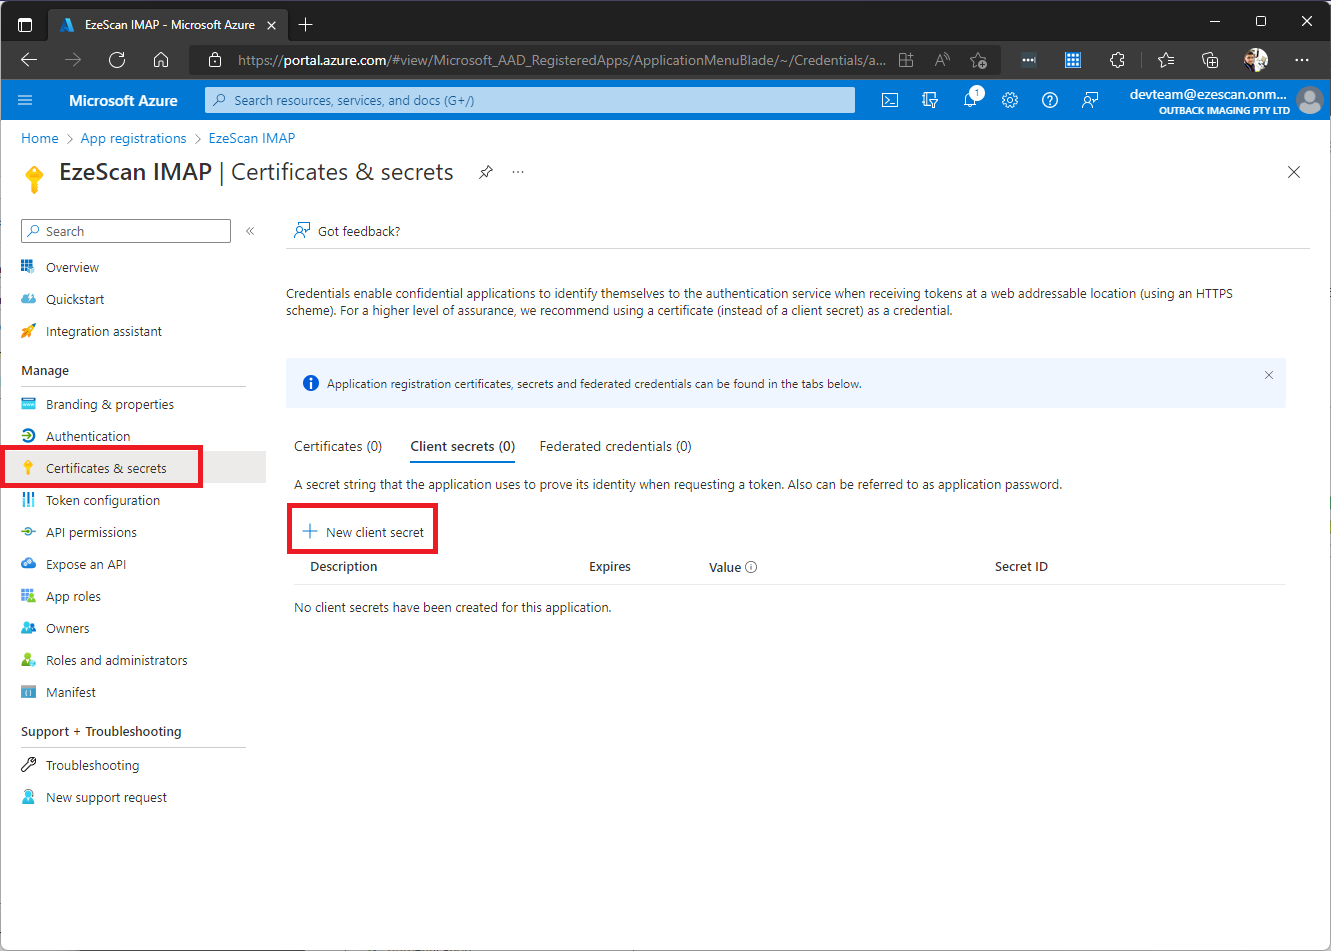Open API permissions in sidebar
This screenshot has width=1331, height=951.
[91, 532]
